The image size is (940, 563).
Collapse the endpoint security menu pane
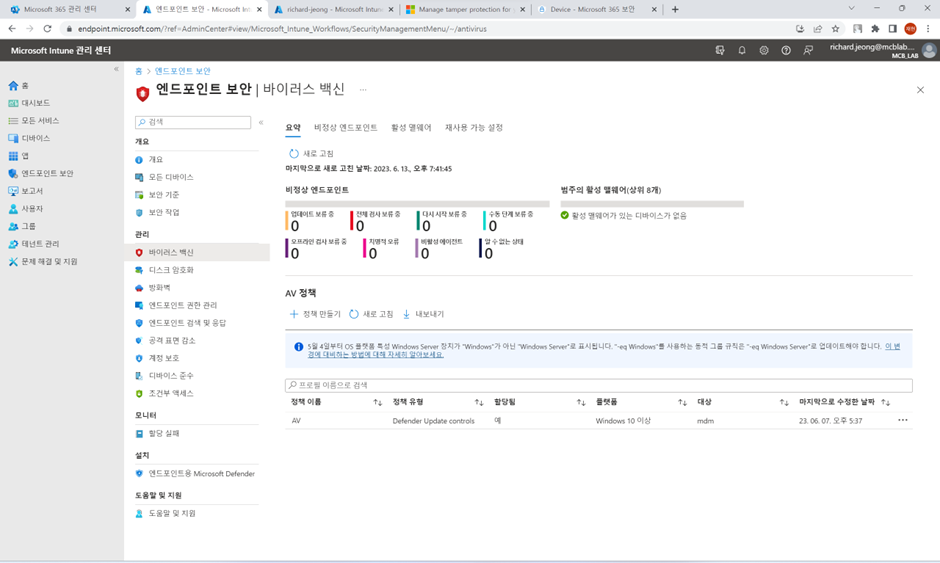[x=261, y=122]
